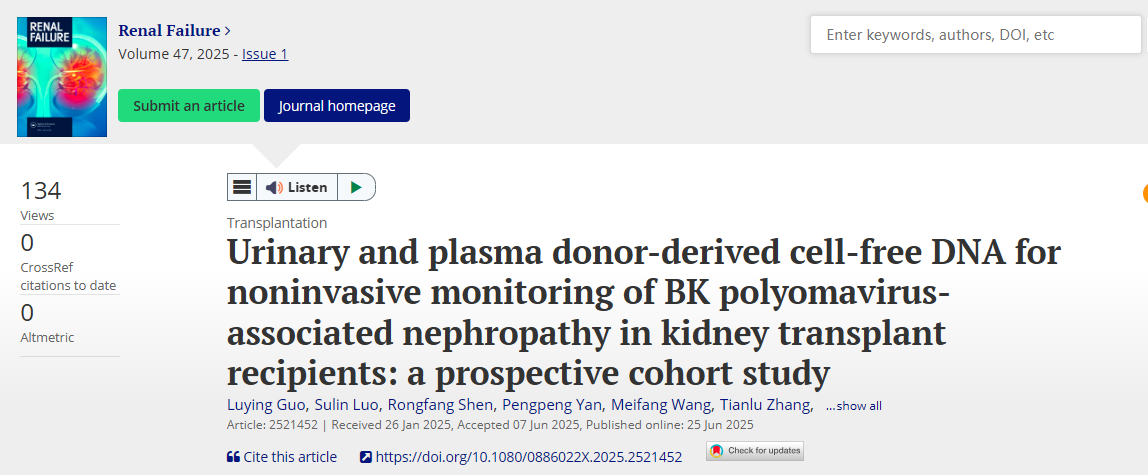The width and height of the screenshot is (1148, 475).
Task: Focus the keyword search field
Action: 975,35
